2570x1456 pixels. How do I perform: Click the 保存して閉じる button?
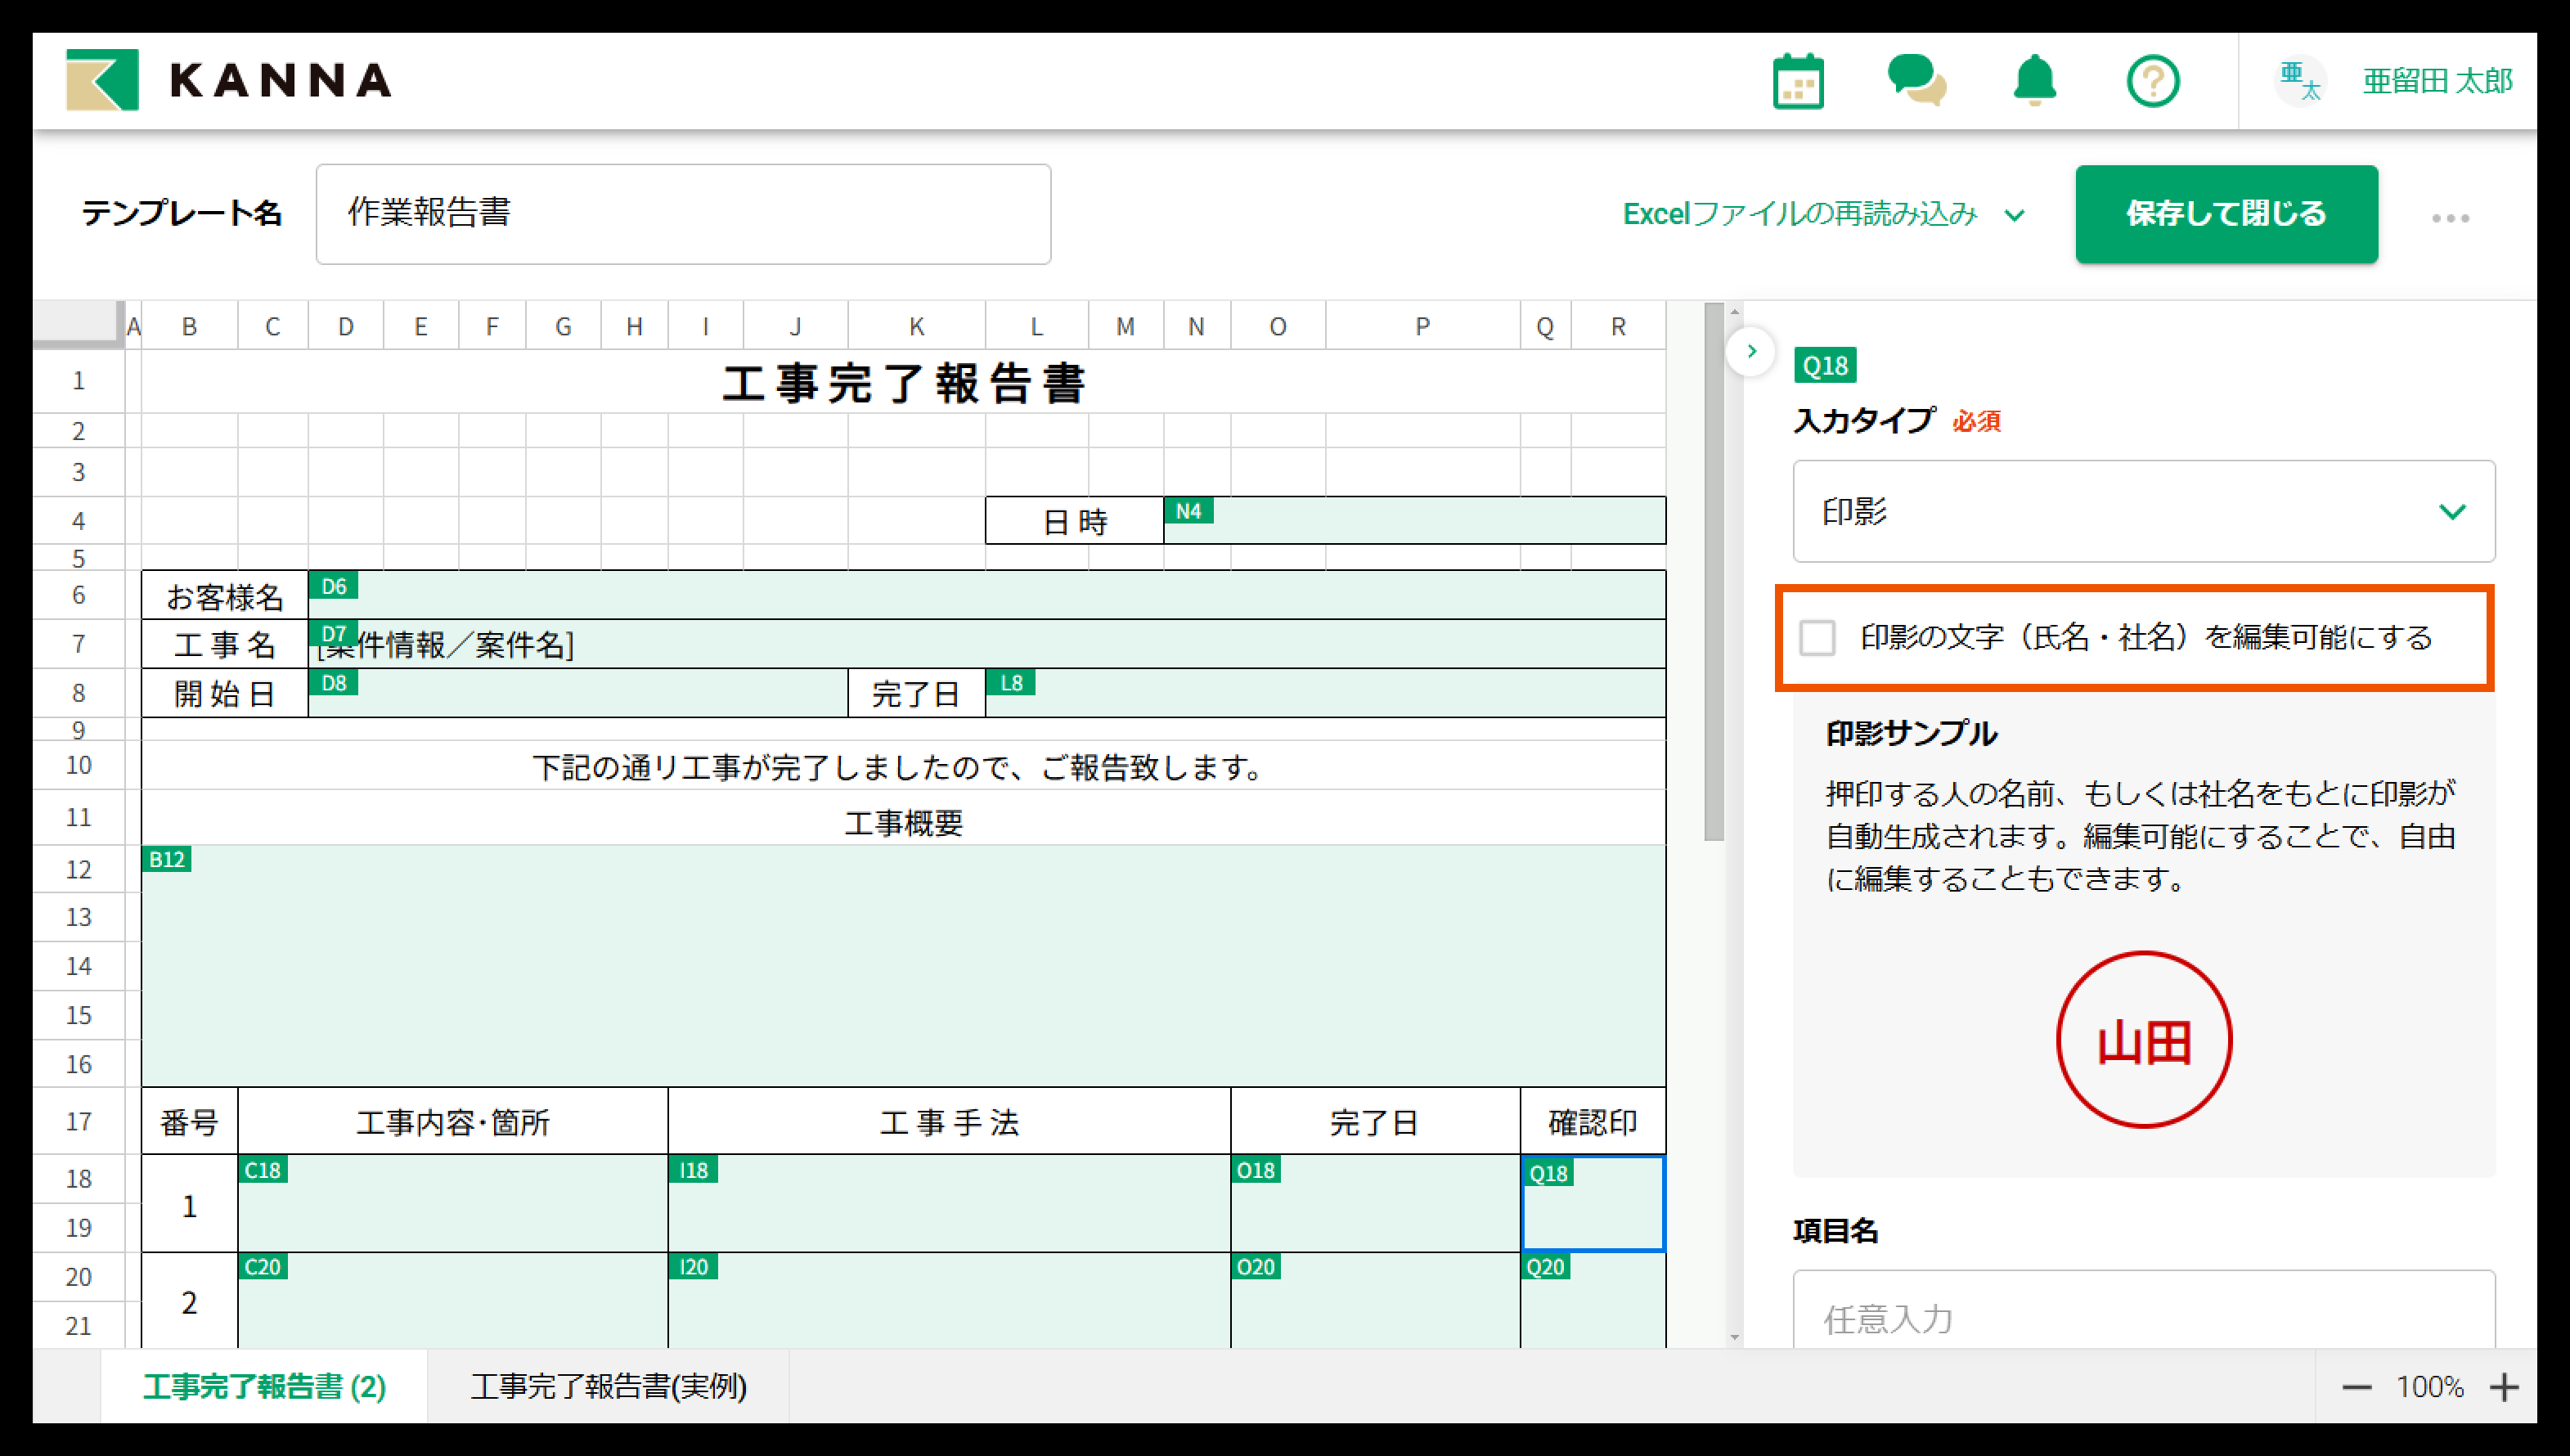pyautogui.click(x=2226, y=214)
